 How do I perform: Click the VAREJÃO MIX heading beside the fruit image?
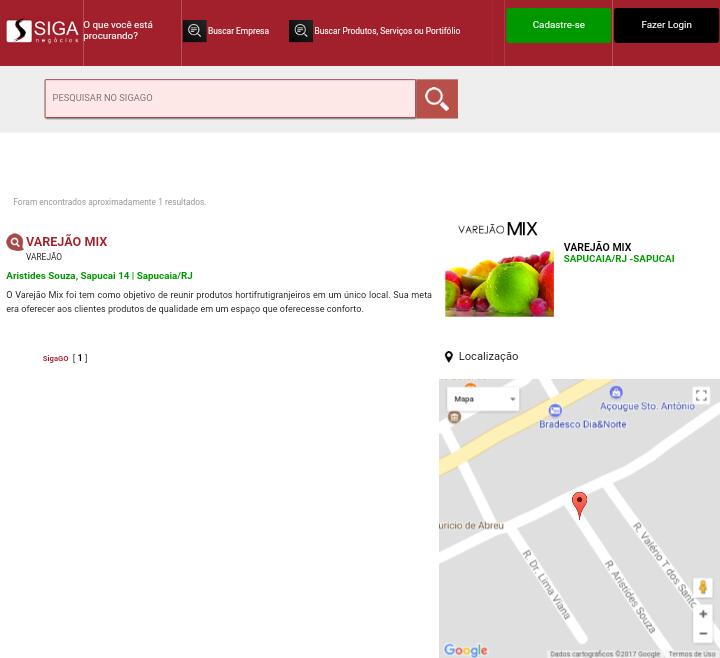[x=597, y=247]
